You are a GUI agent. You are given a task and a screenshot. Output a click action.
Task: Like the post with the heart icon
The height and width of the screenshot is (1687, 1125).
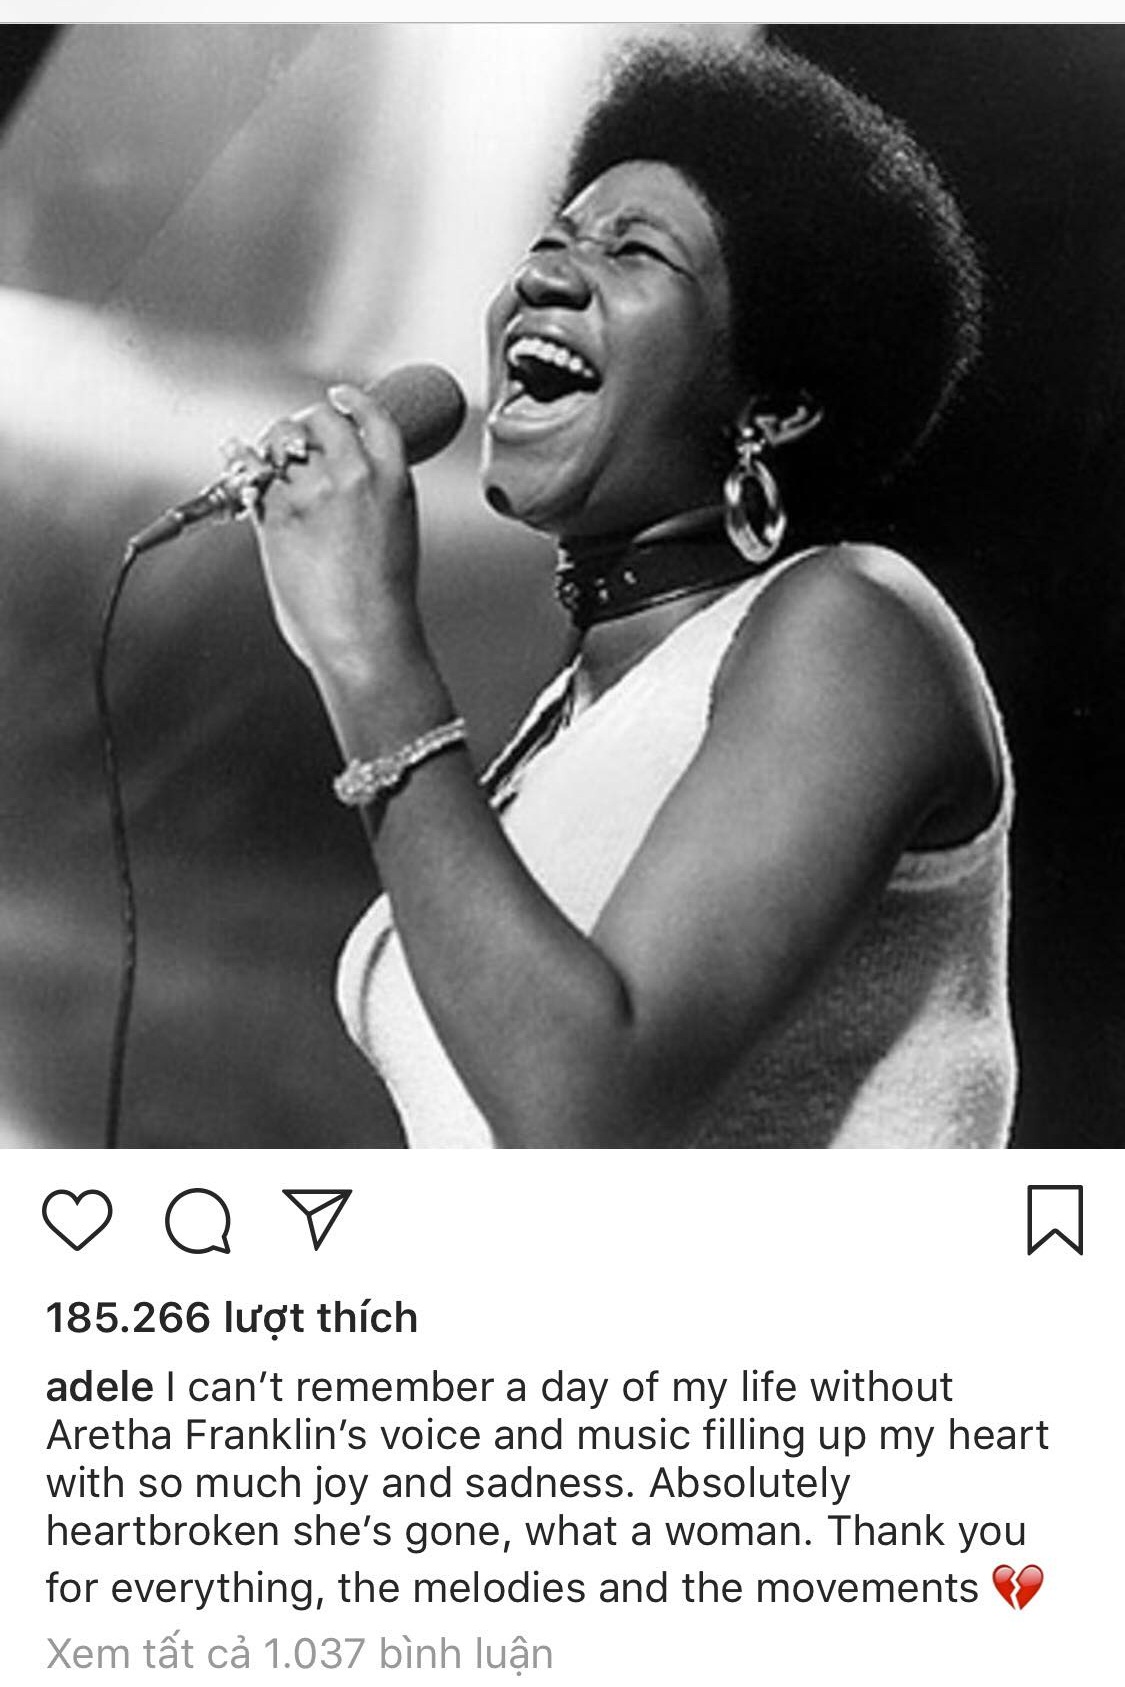click(77, 1221)
